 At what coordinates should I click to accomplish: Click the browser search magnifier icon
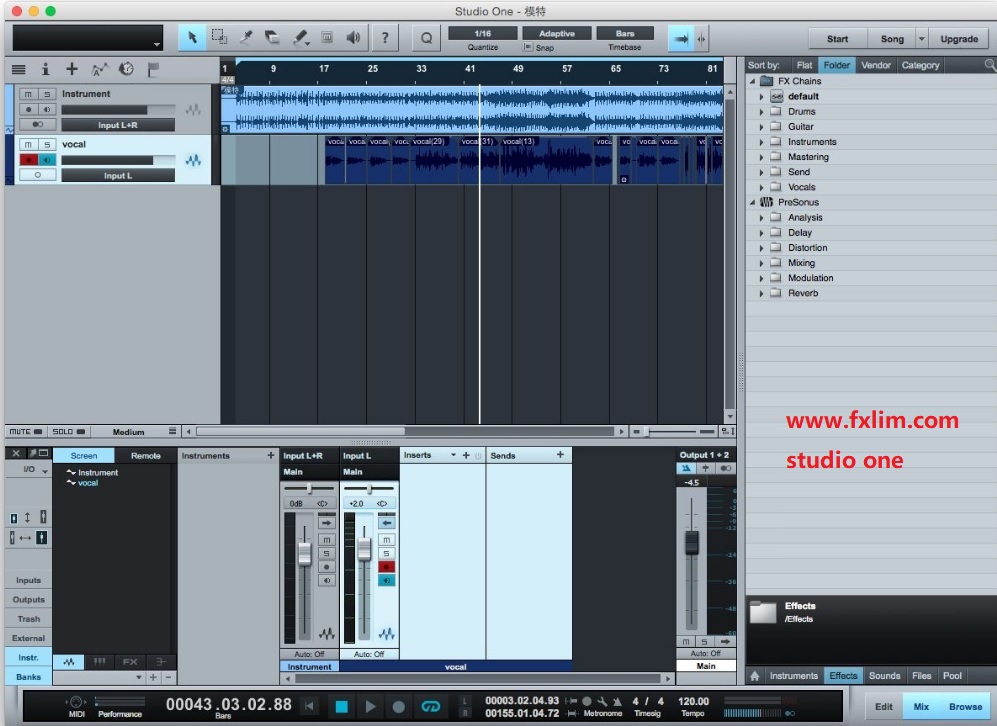pos(989,65)
